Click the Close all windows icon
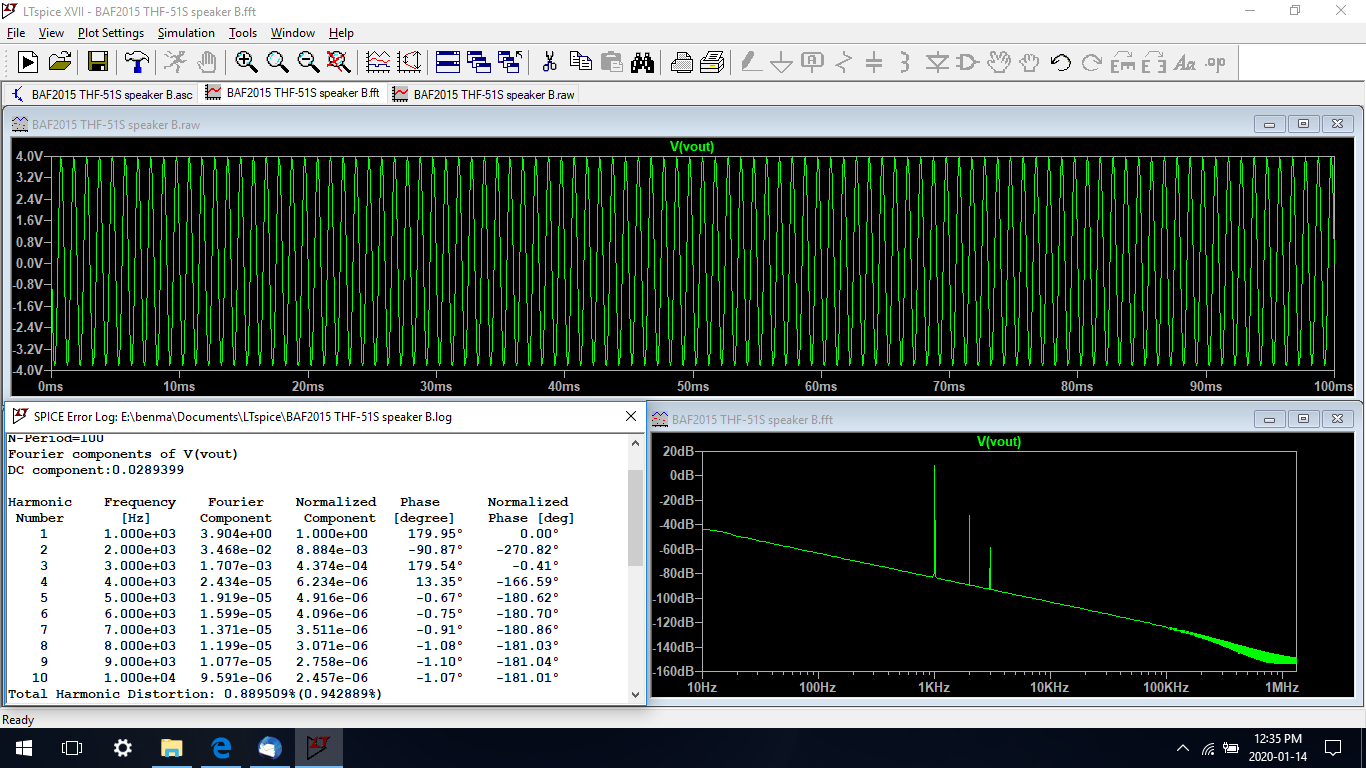 tap(510, 62)
